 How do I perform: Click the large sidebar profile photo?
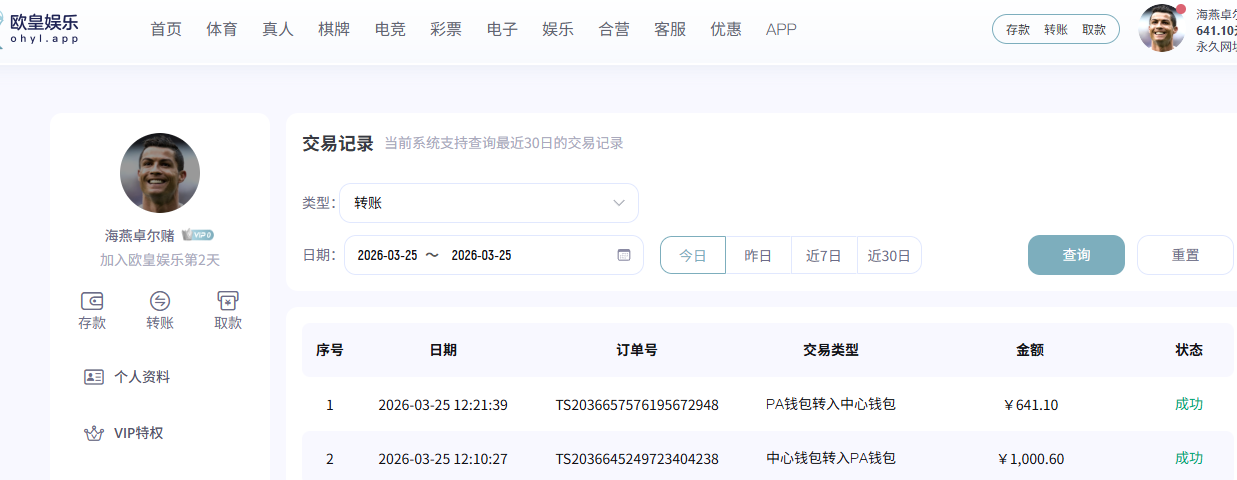(x=160, y=173)
